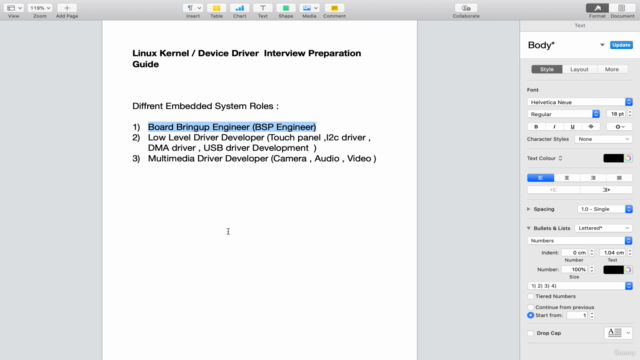Show the Format inspector

pyautogui.click(x=597, y=8)
